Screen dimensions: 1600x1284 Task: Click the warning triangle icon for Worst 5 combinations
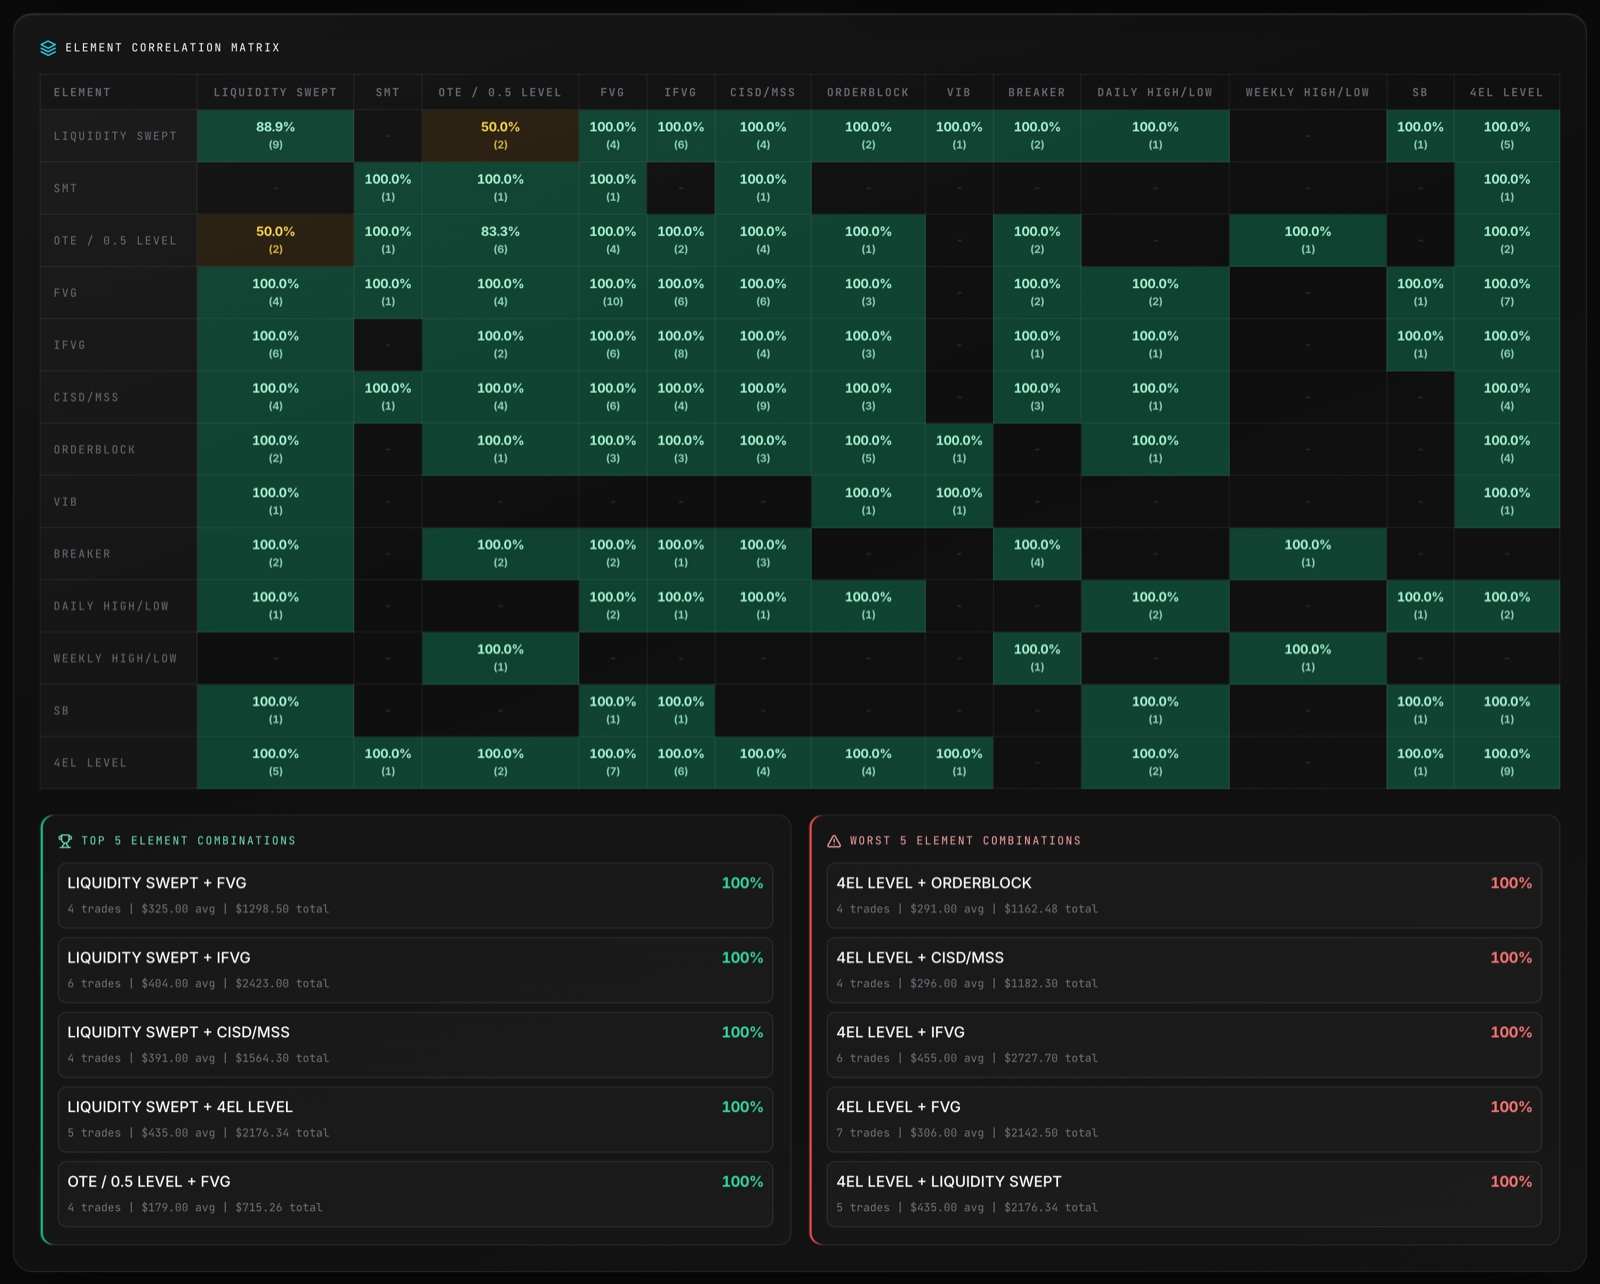click(834, 841)
